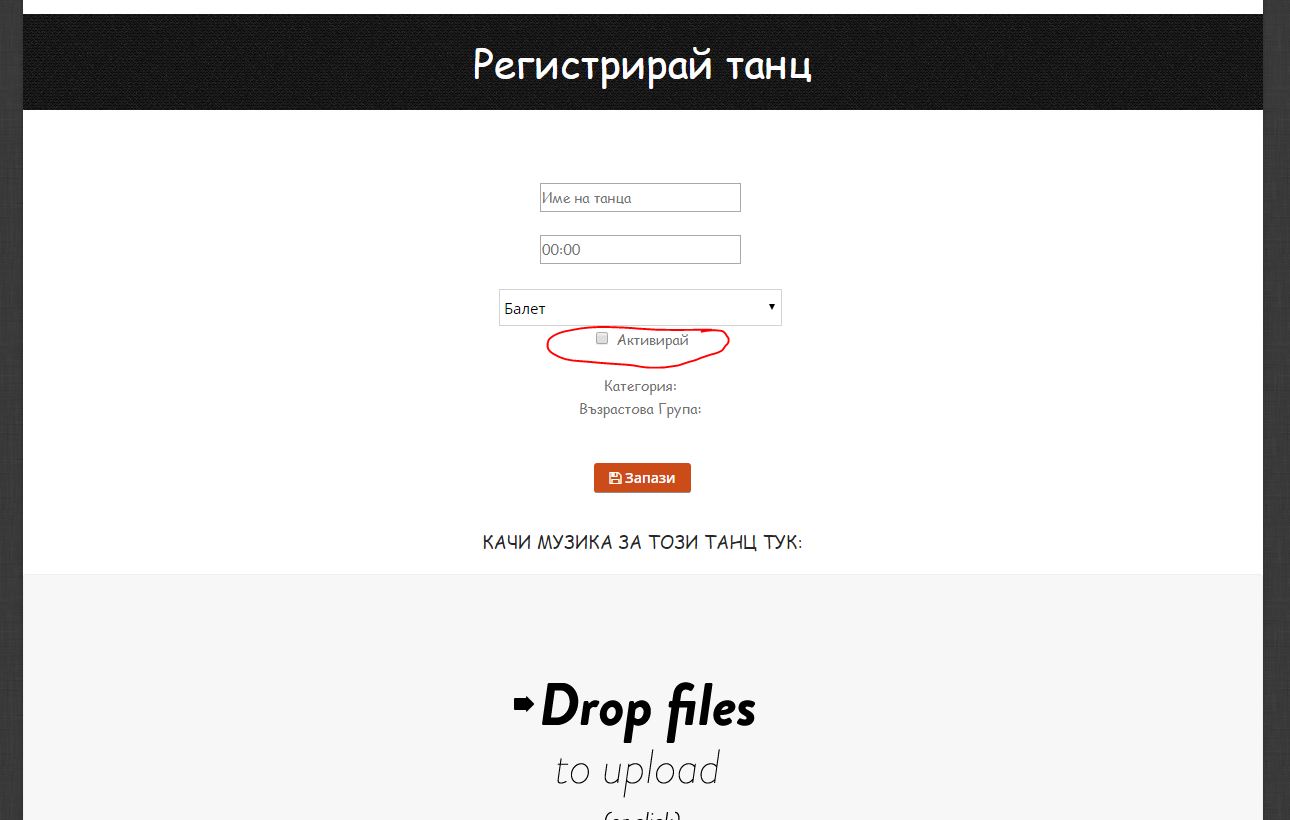Focus the Име на танца name field
The image size is (1290, 820).
click(640, 198)
